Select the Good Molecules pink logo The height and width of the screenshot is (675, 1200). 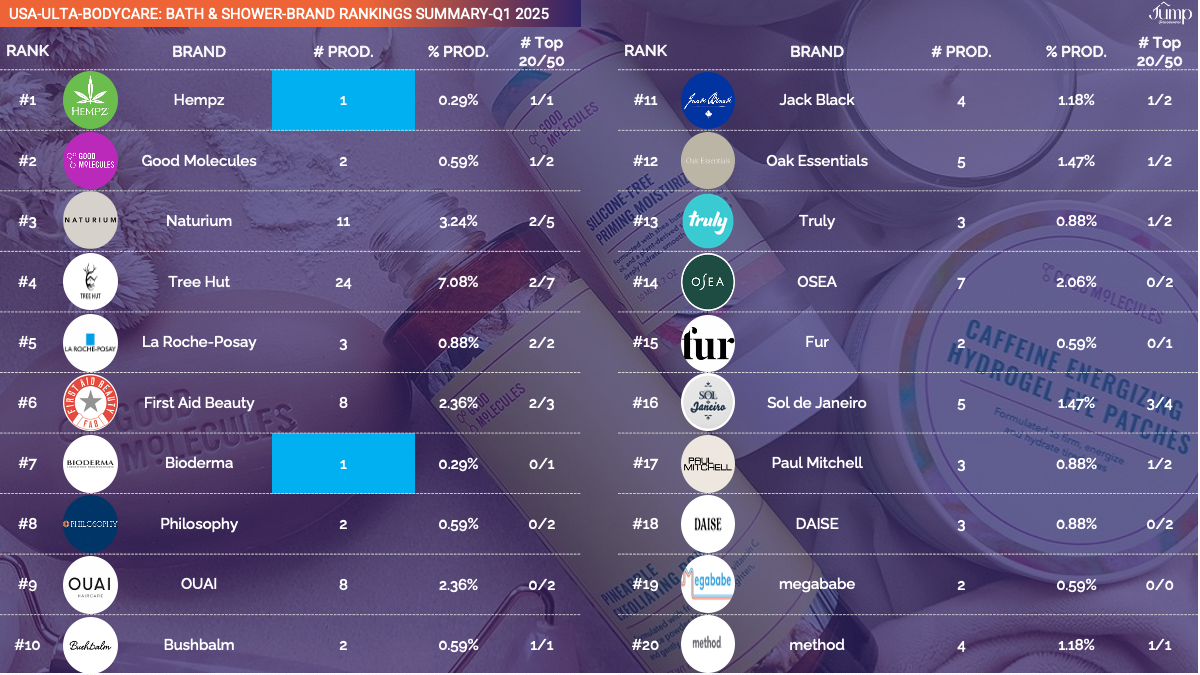click(x=90, y=161)
